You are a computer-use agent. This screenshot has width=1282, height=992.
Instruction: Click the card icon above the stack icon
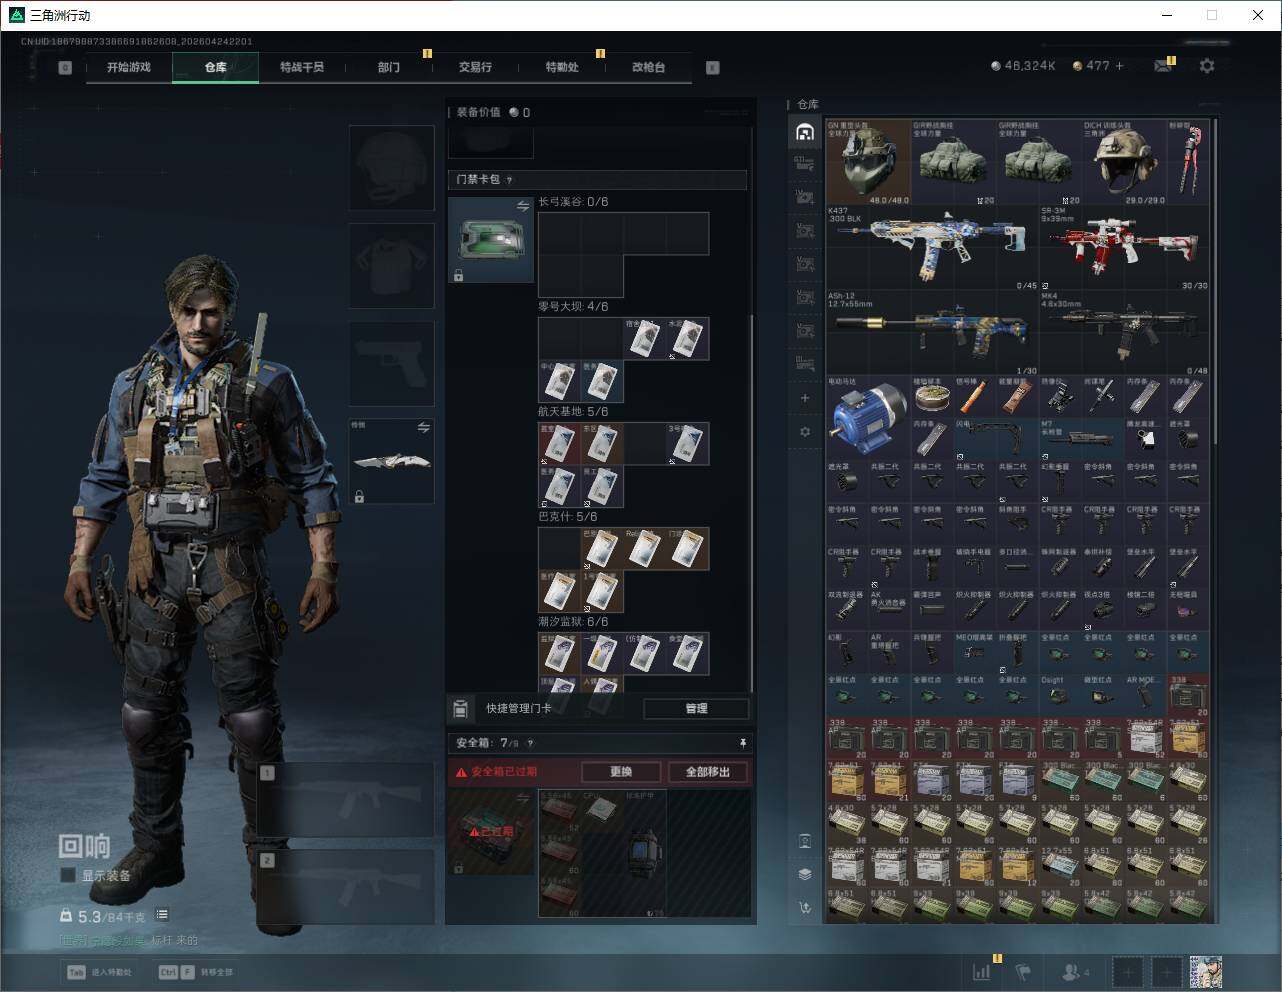click(x=805, y=841)
